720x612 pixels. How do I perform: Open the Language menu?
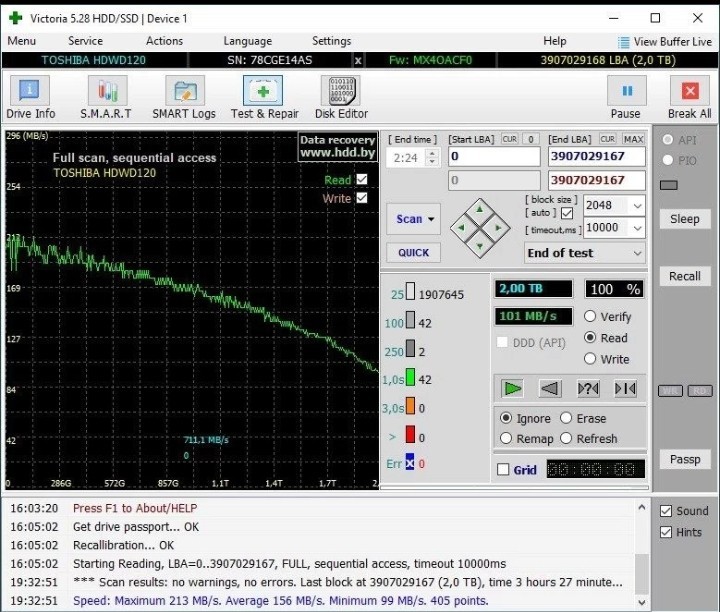[248, 41]
